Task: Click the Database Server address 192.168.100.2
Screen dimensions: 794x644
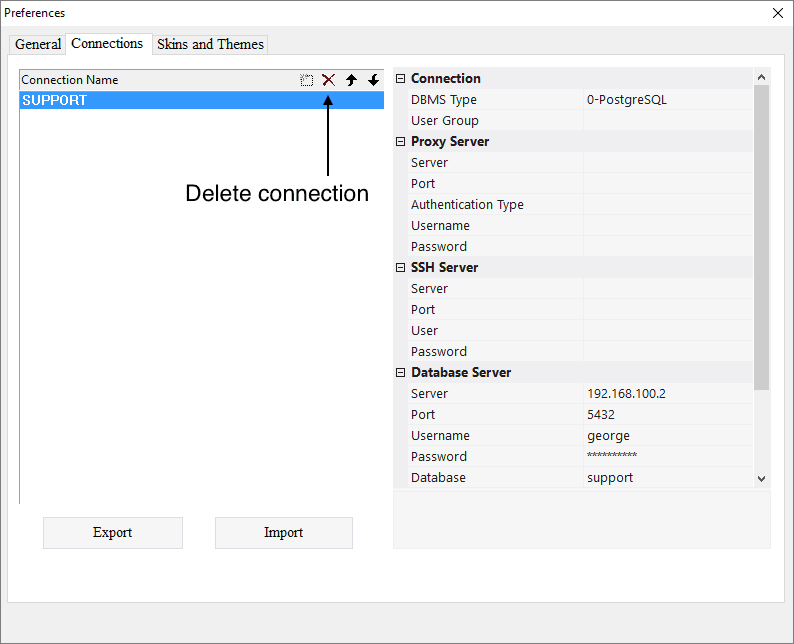Action: [667, 394]
